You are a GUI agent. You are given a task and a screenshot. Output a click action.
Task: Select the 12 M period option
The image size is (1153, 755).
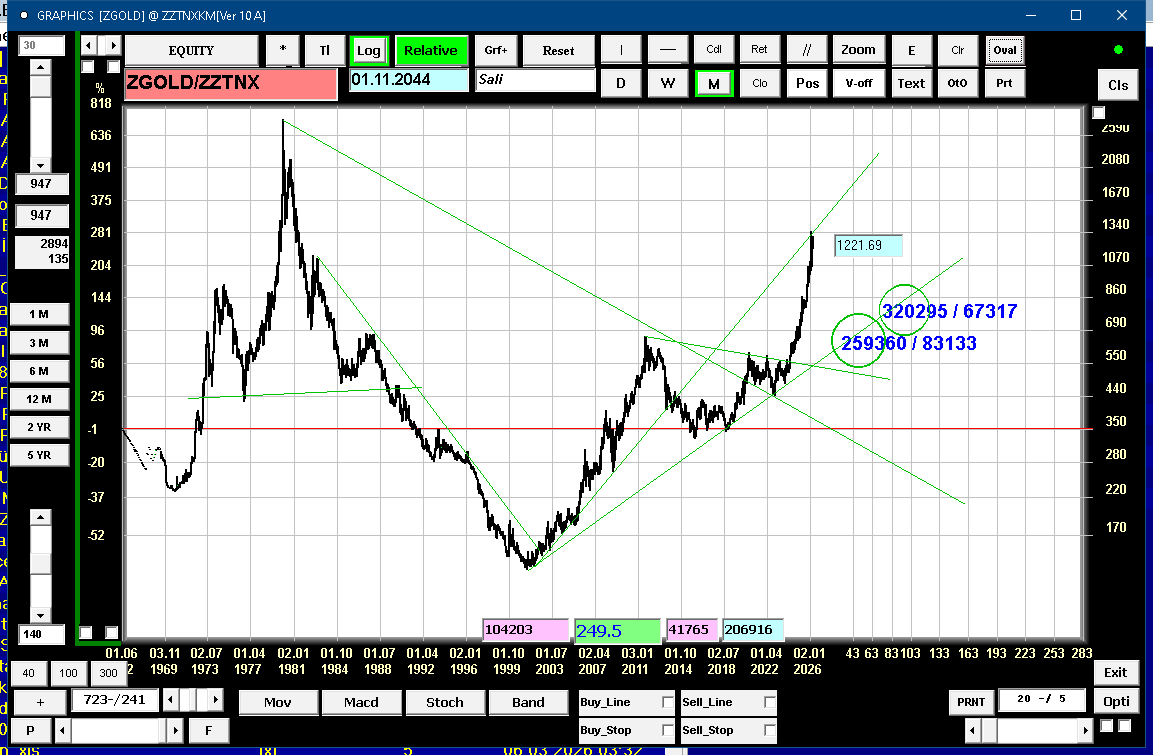[39, 399]
